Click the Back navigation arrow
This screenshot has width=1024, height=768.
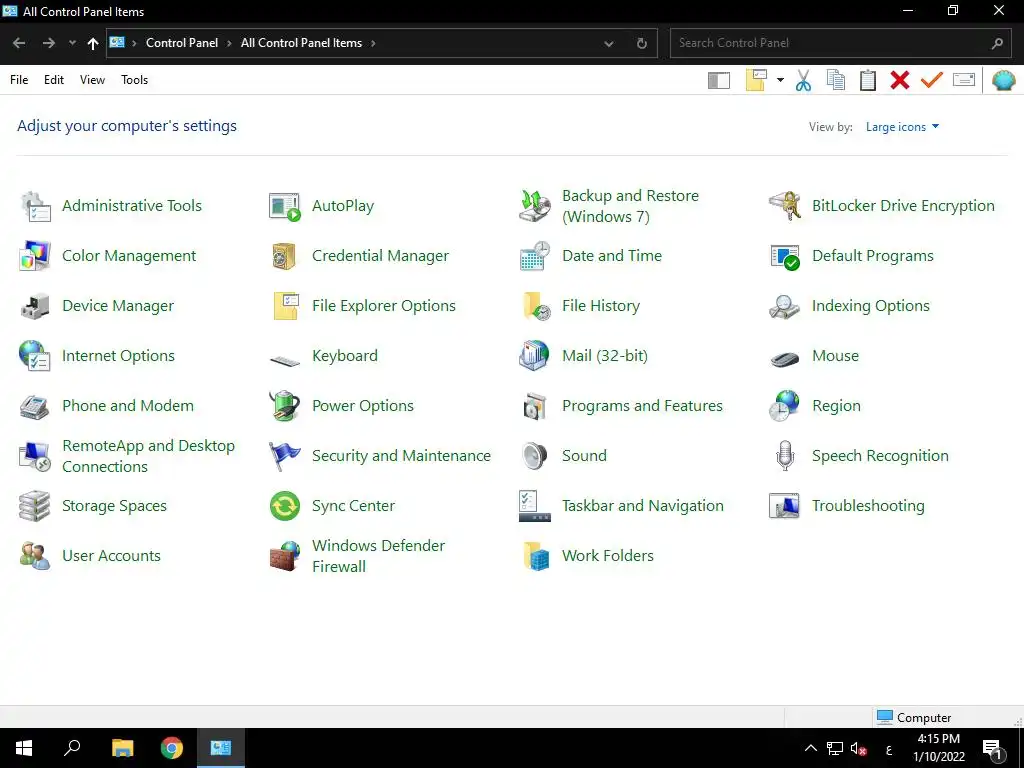(x=19, y=43)
